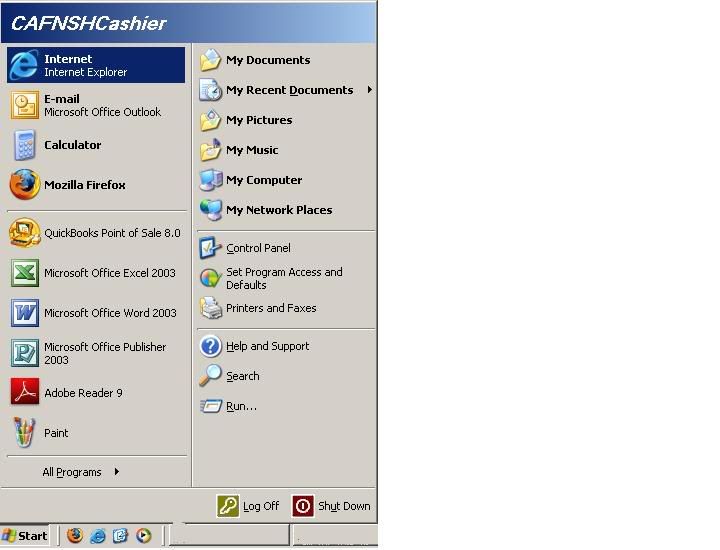Click the My Network Places icon
Image resolution: width=720 pixels, height=550 pixels.
[211, 210]
